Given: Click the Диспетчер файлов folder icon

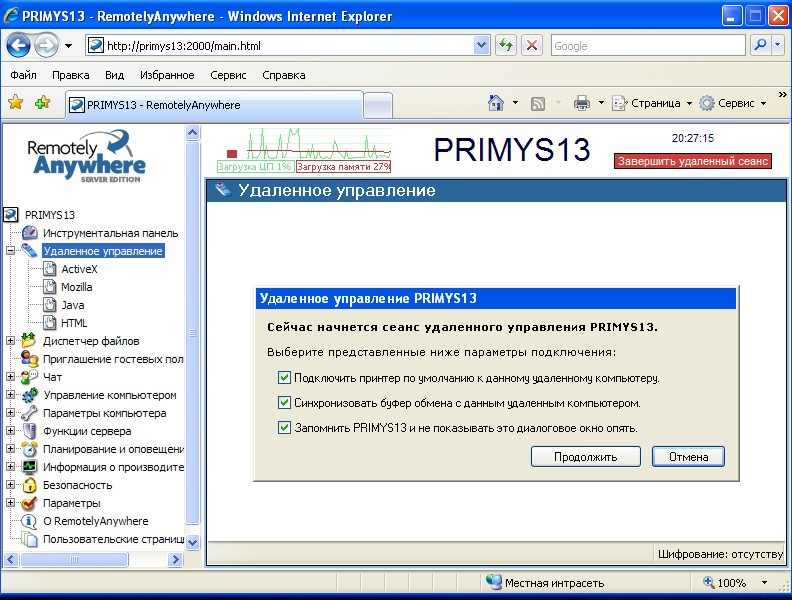Looking at the screenshot, I should click(x=29, y=340).
